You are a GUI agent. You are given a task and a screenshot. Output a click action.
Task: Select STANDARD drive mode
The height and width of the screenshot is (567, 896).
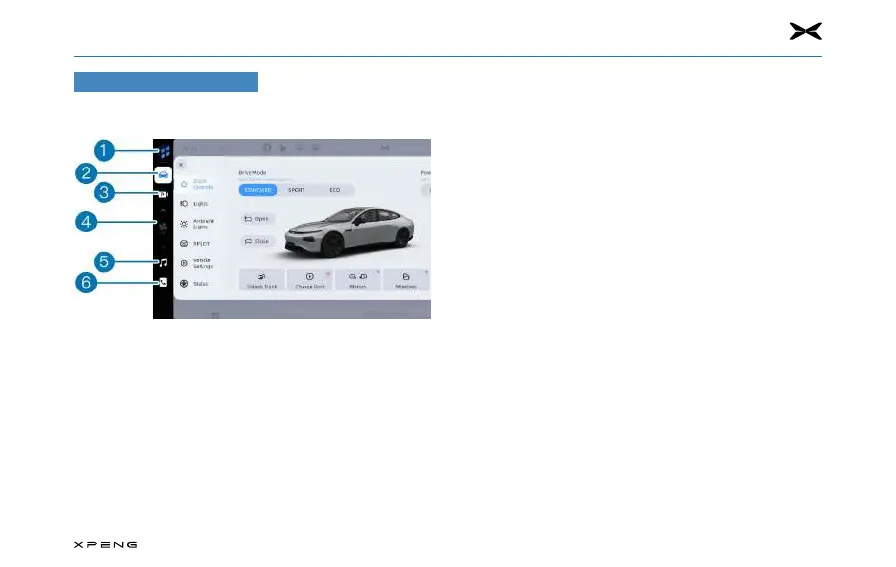[x=258, y=190]
